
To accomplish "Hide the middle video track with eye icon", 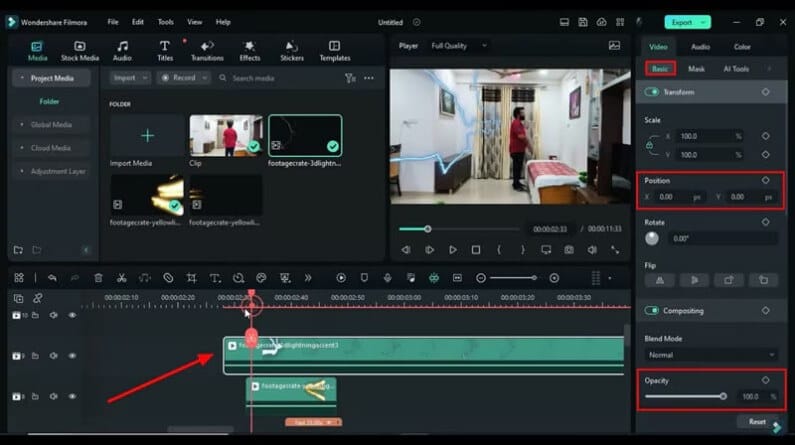I will (72, 356).
